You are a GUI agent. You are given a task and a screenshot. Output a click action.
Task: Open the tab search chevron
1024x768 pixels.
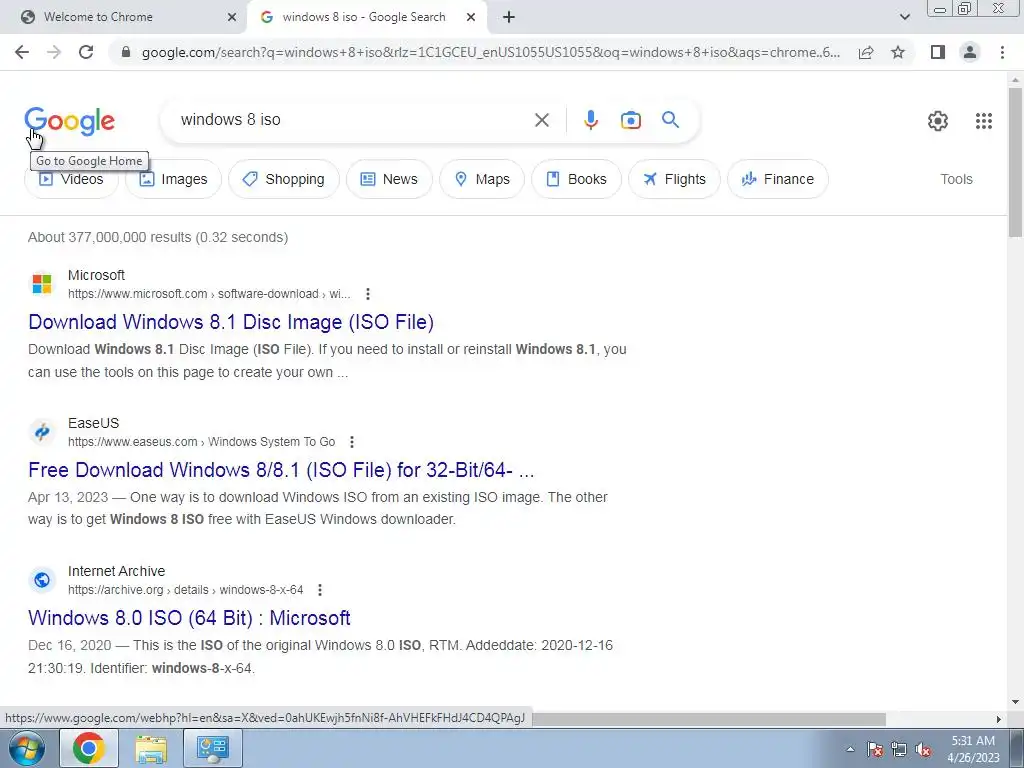point(904,17)
